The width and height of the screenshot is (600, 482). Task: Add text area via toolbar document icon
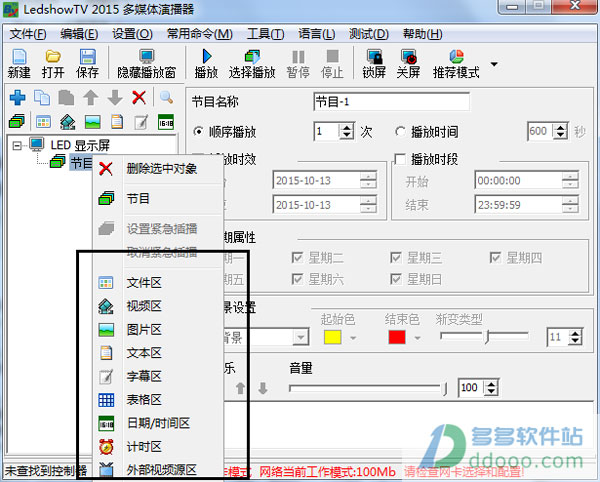117,122
